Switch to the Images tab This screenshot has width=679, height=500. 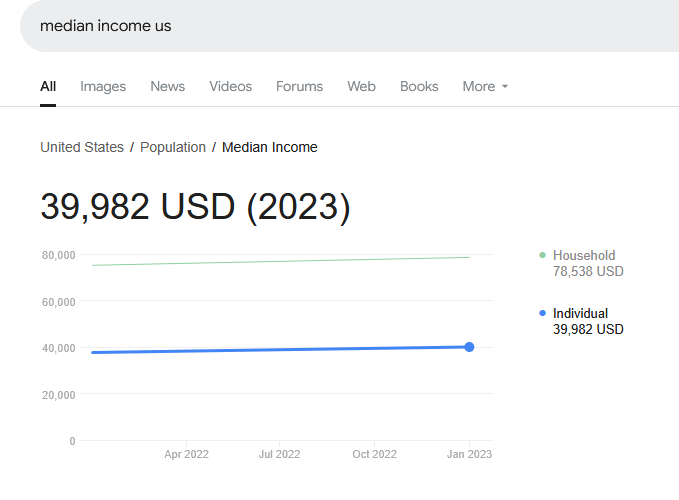(x=103, y=86)
